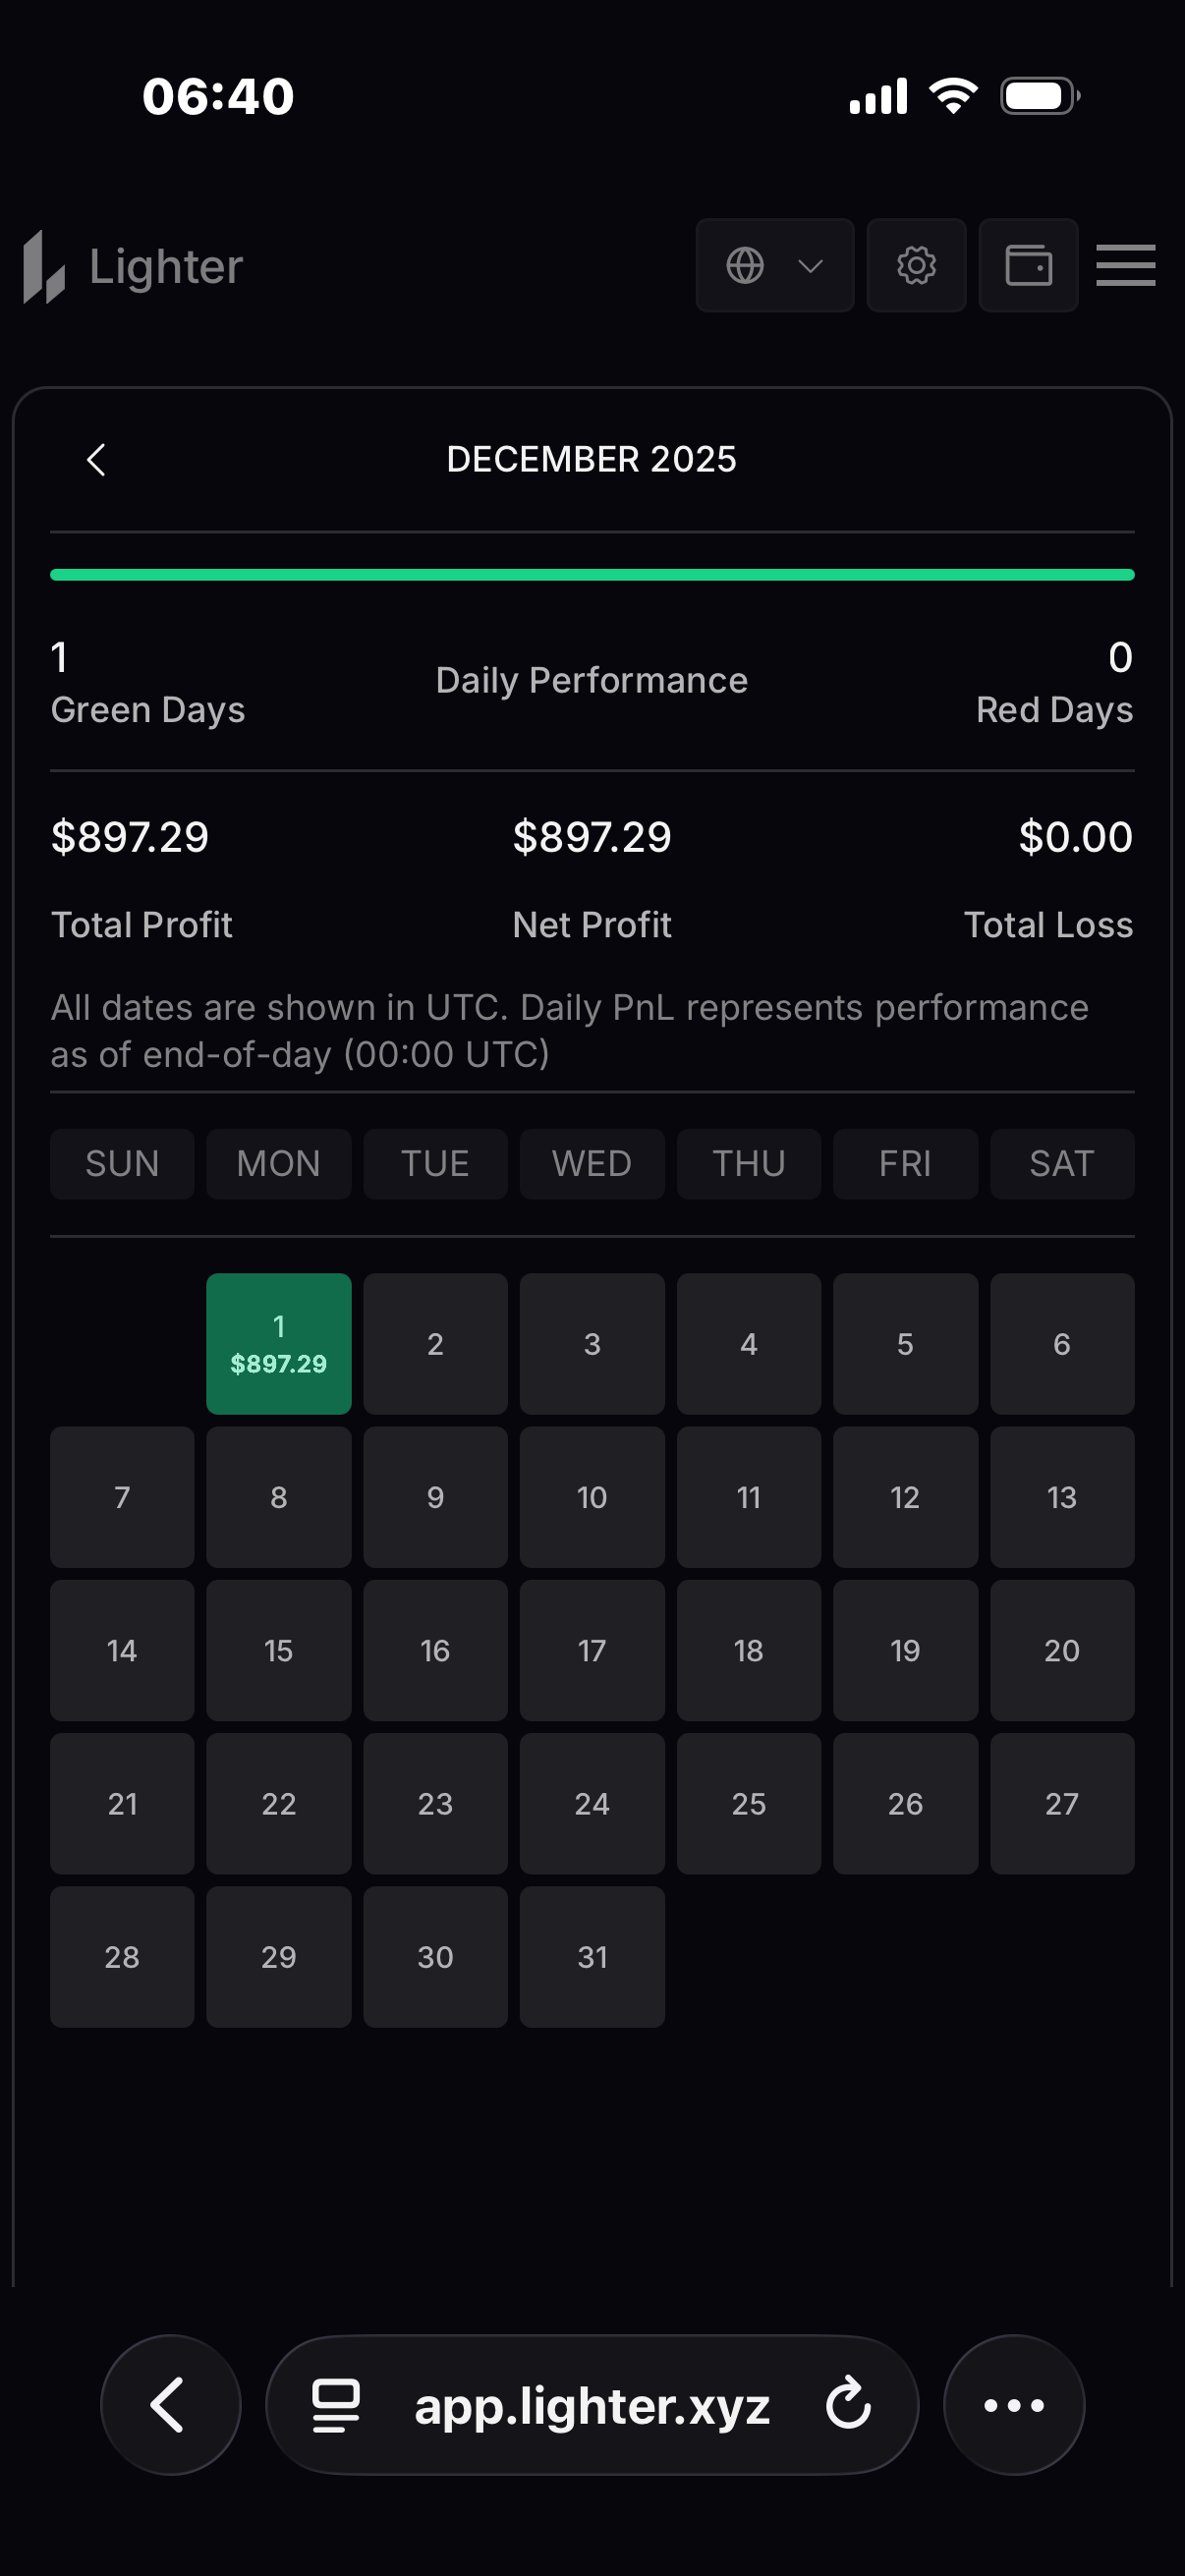Reload the page with refresh icon
1185x2576 pixels.
[848, 2404]
